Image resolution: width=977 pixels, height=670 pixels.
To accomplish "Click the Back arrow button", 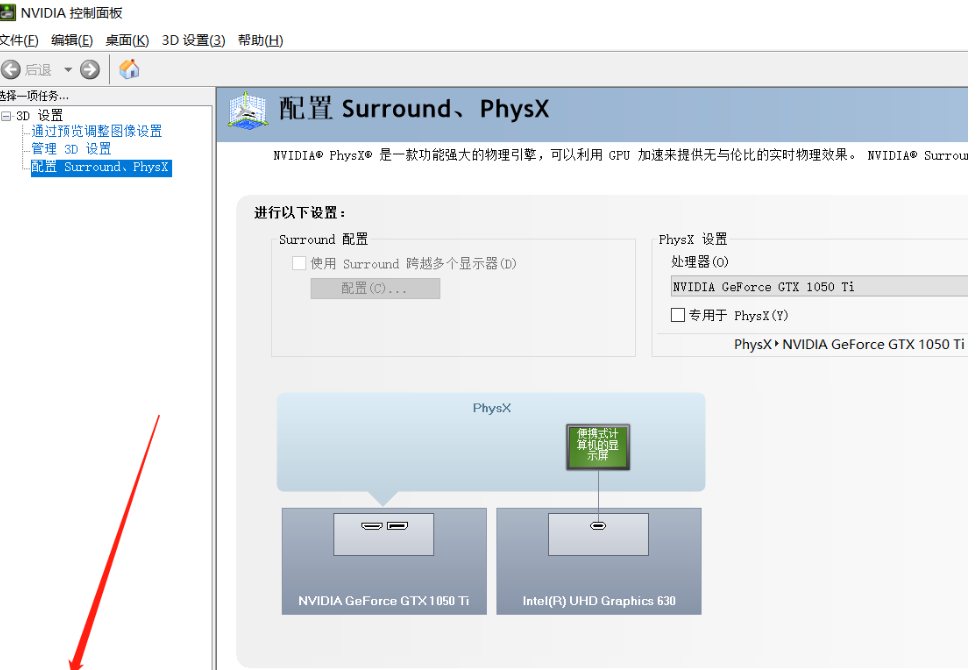I will click(11, 69).
